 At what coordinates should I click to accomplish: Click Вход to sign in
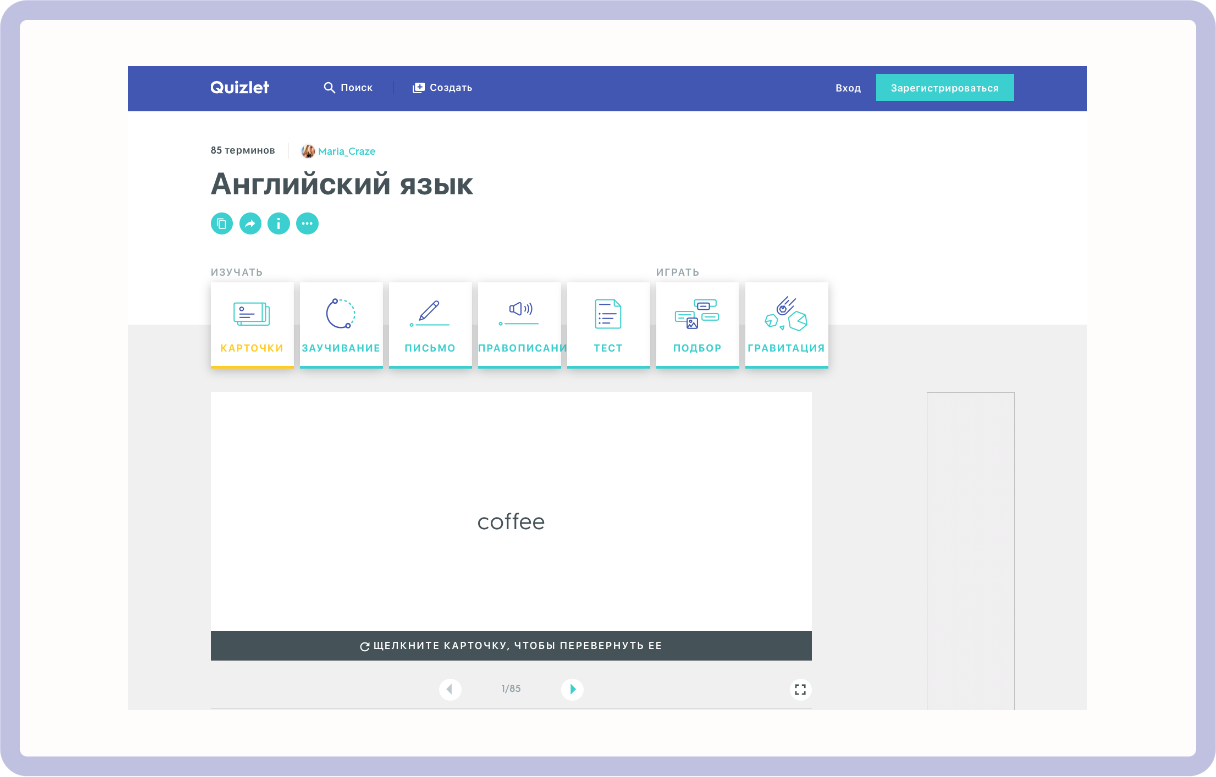click(848, 87)
